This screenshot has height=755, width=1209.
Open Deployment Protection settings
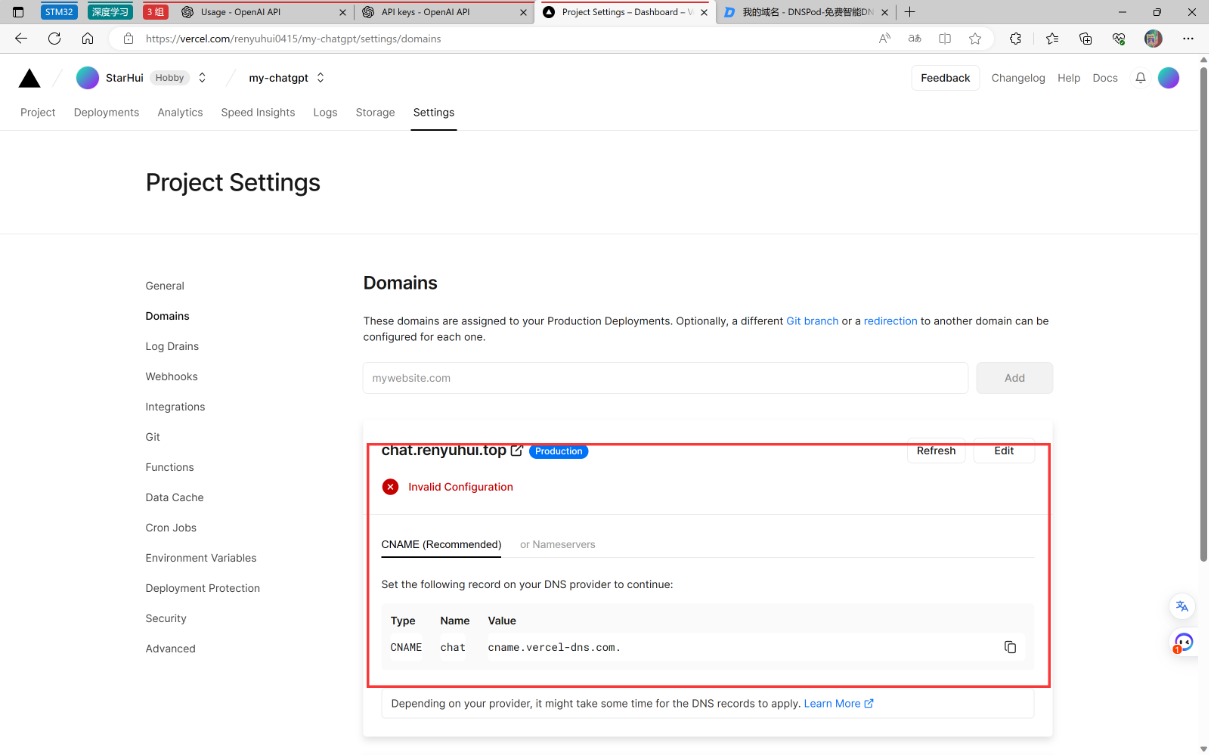pos(203,588)
